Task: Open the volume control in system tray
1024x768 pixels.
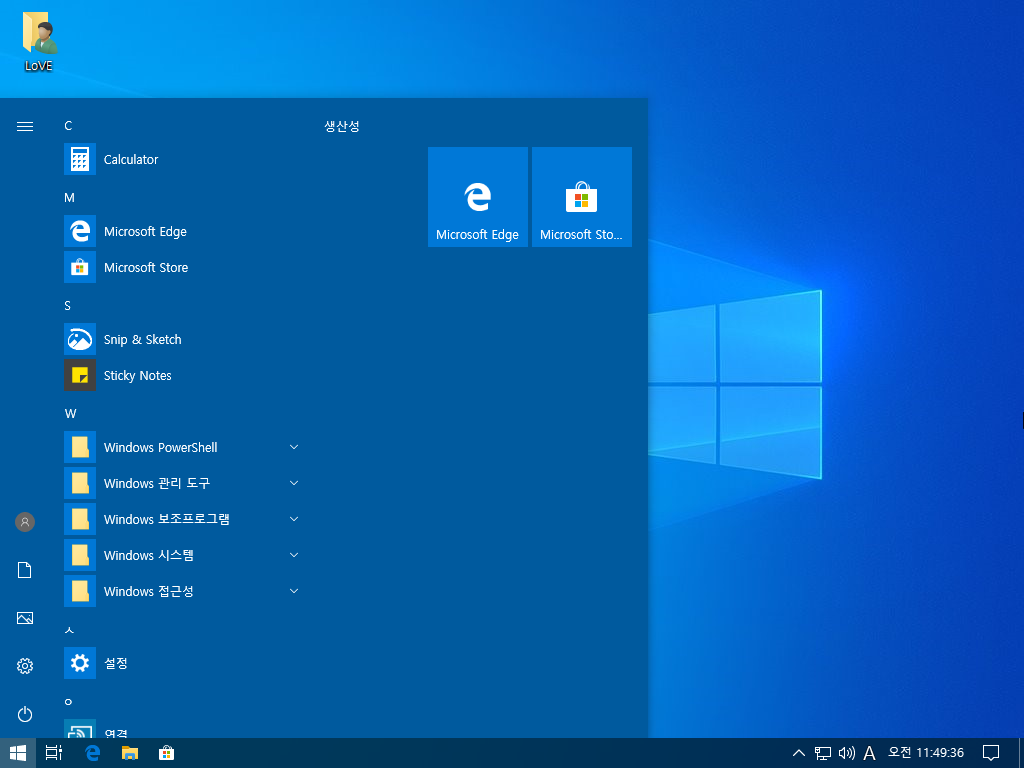Action: (x=846, y=753)
